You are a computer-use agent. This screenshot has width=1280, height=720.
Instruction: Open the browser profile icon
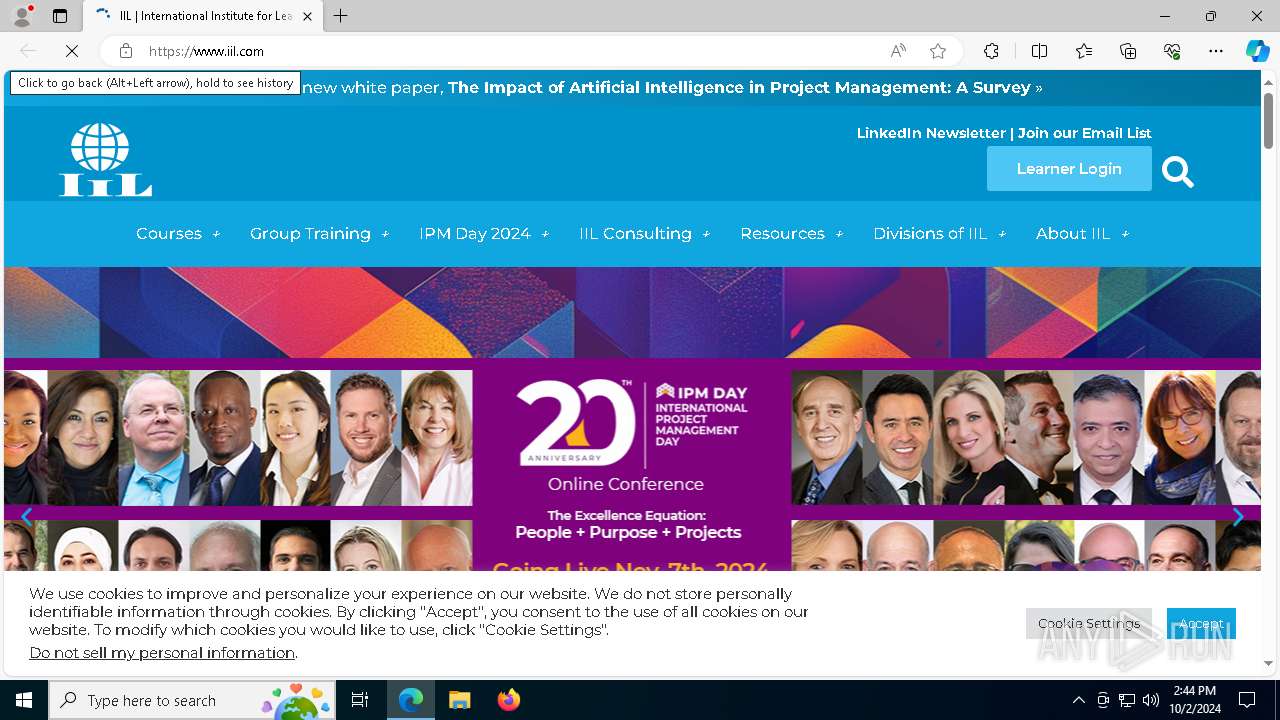coord(22,16)
